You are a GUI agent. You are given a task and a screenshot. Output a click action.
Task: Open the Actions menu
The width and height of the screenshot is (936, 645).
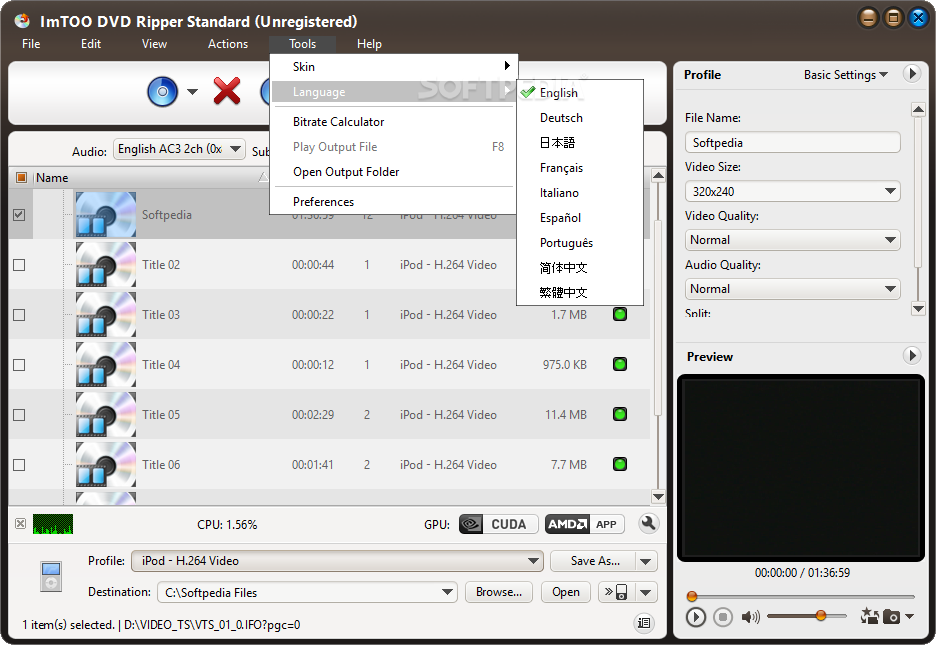pos(227,44)
